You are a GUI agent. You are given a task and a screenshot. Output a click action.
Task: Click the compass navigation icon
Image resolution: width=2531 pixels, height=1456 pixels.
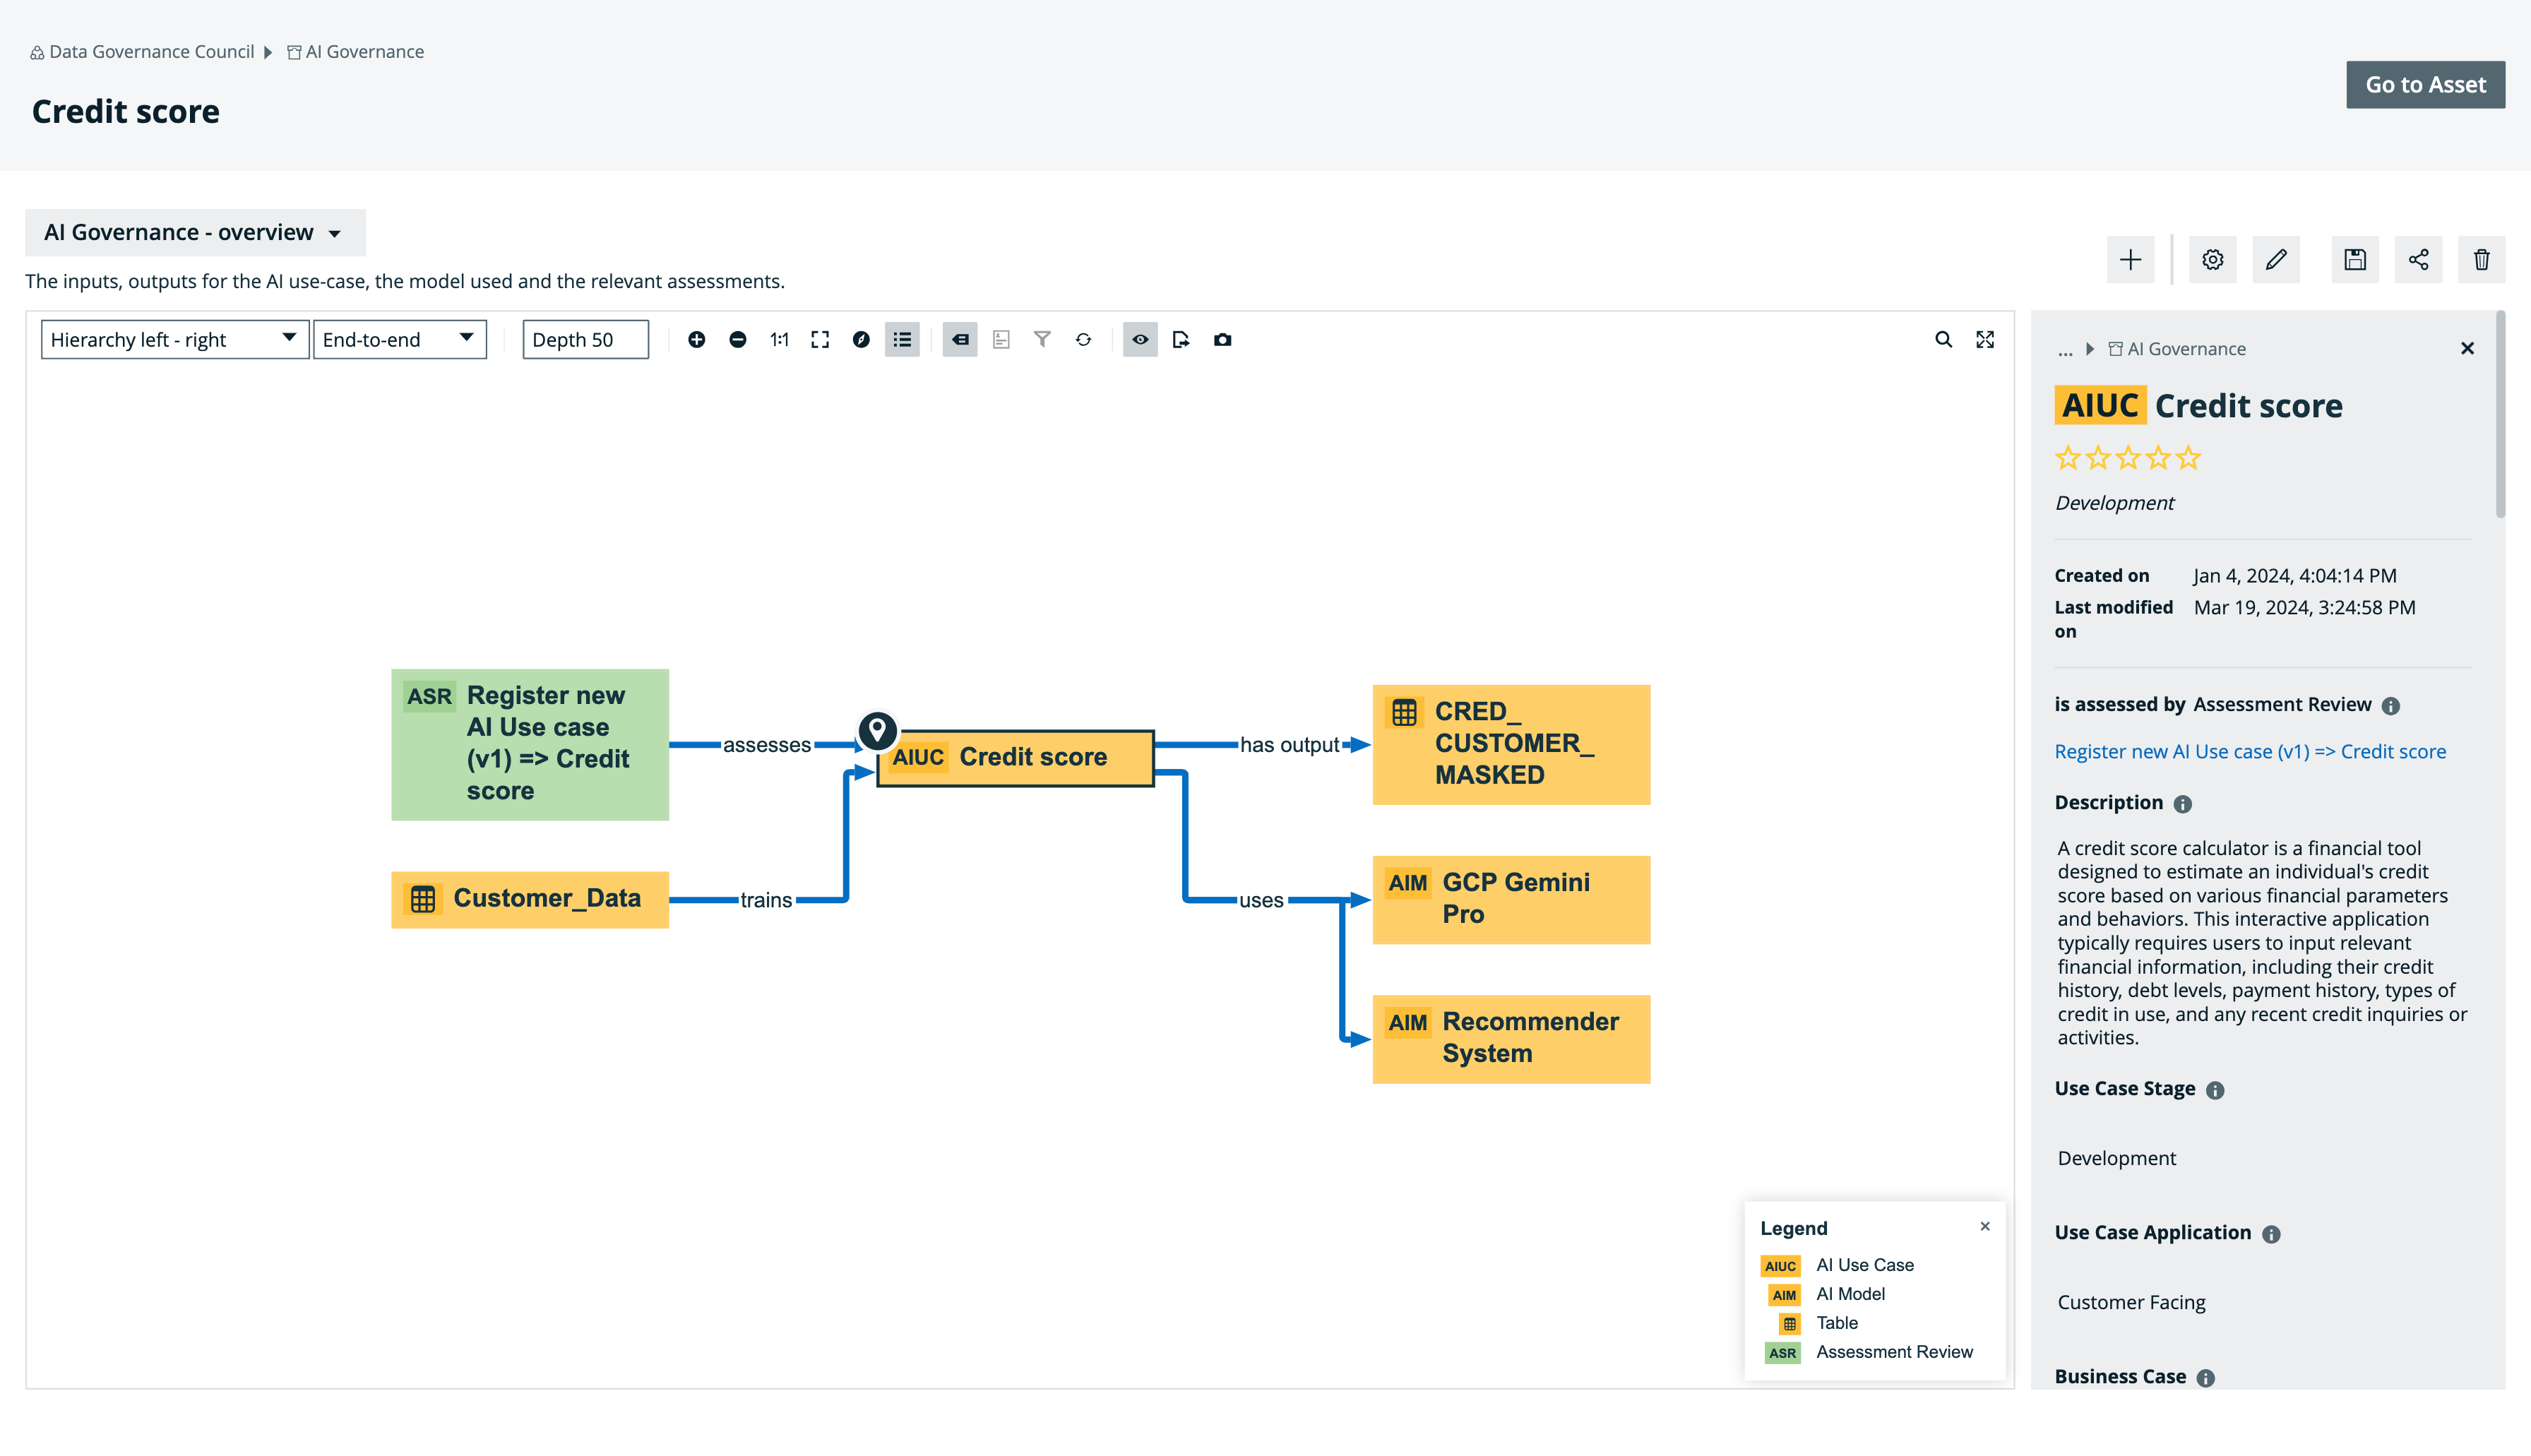click(x=861, y=340)
